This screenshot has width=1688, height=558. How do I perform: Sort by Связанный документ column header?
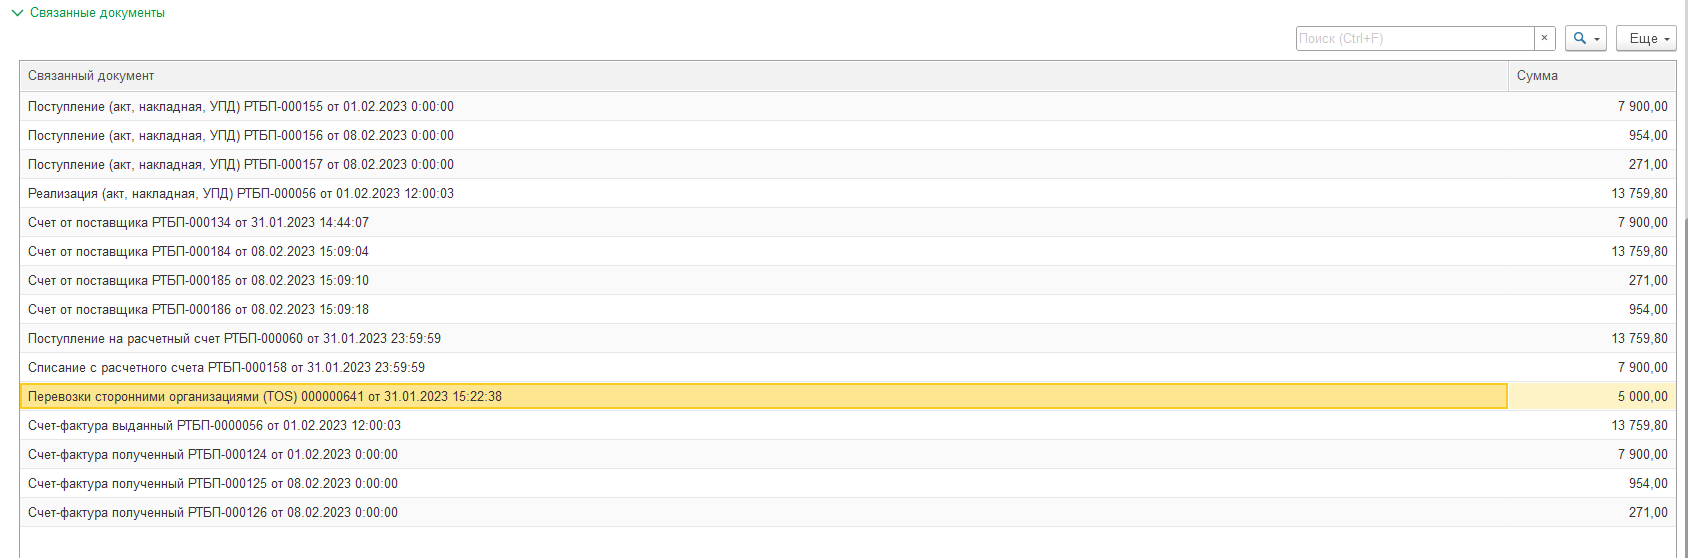(x=763, y=76)
